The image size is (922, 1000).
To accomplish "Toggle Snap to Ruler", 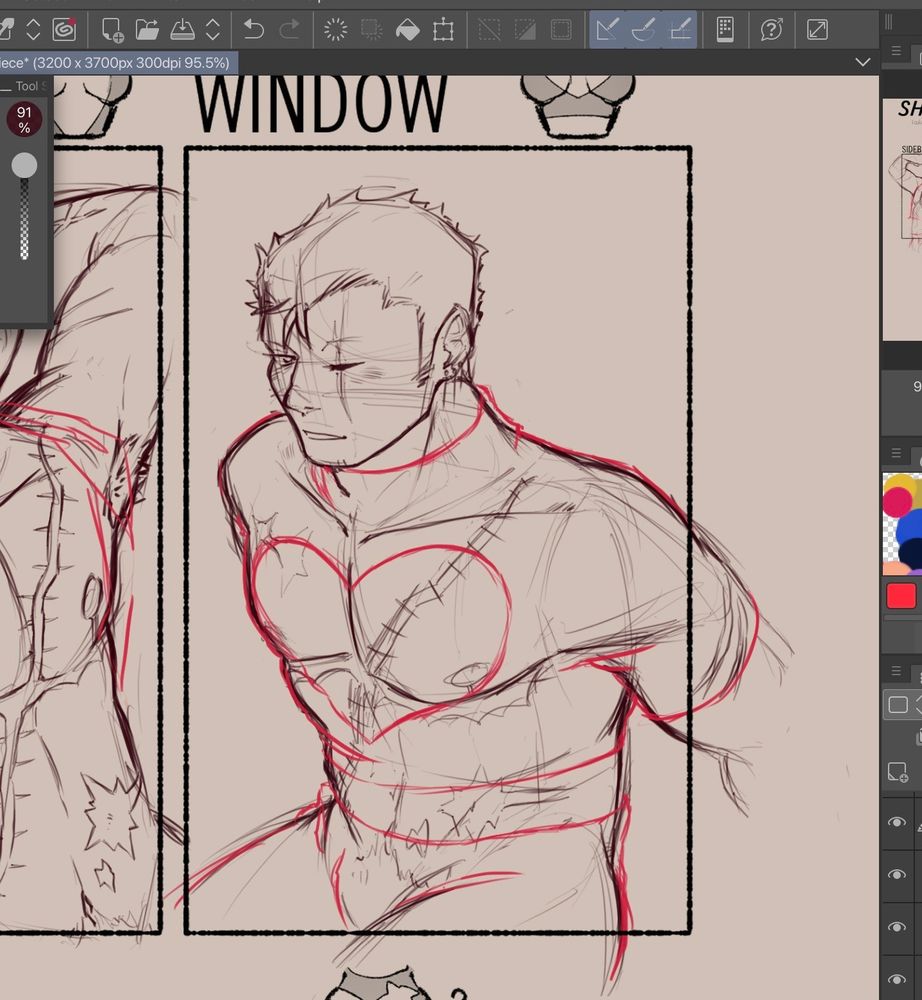I will 607,29.
